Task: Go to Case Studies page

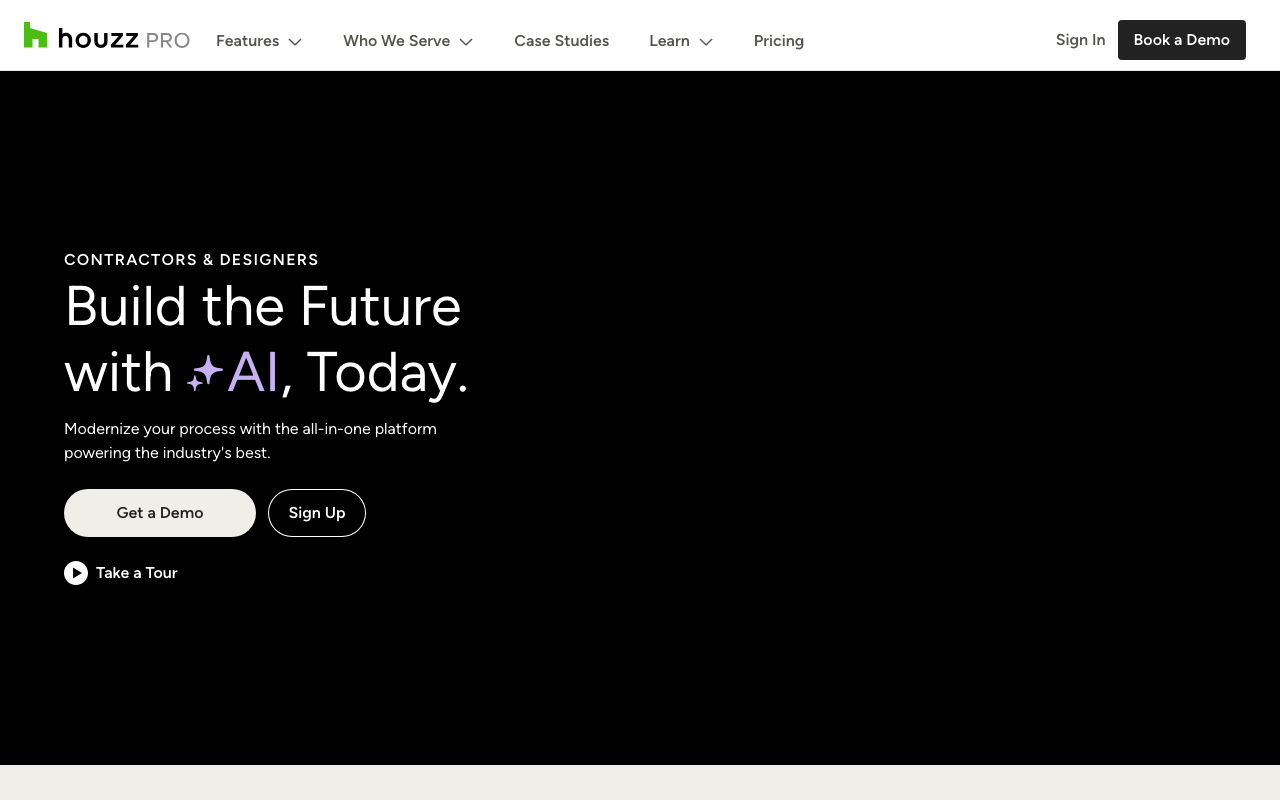Action: tap(562, 41)
